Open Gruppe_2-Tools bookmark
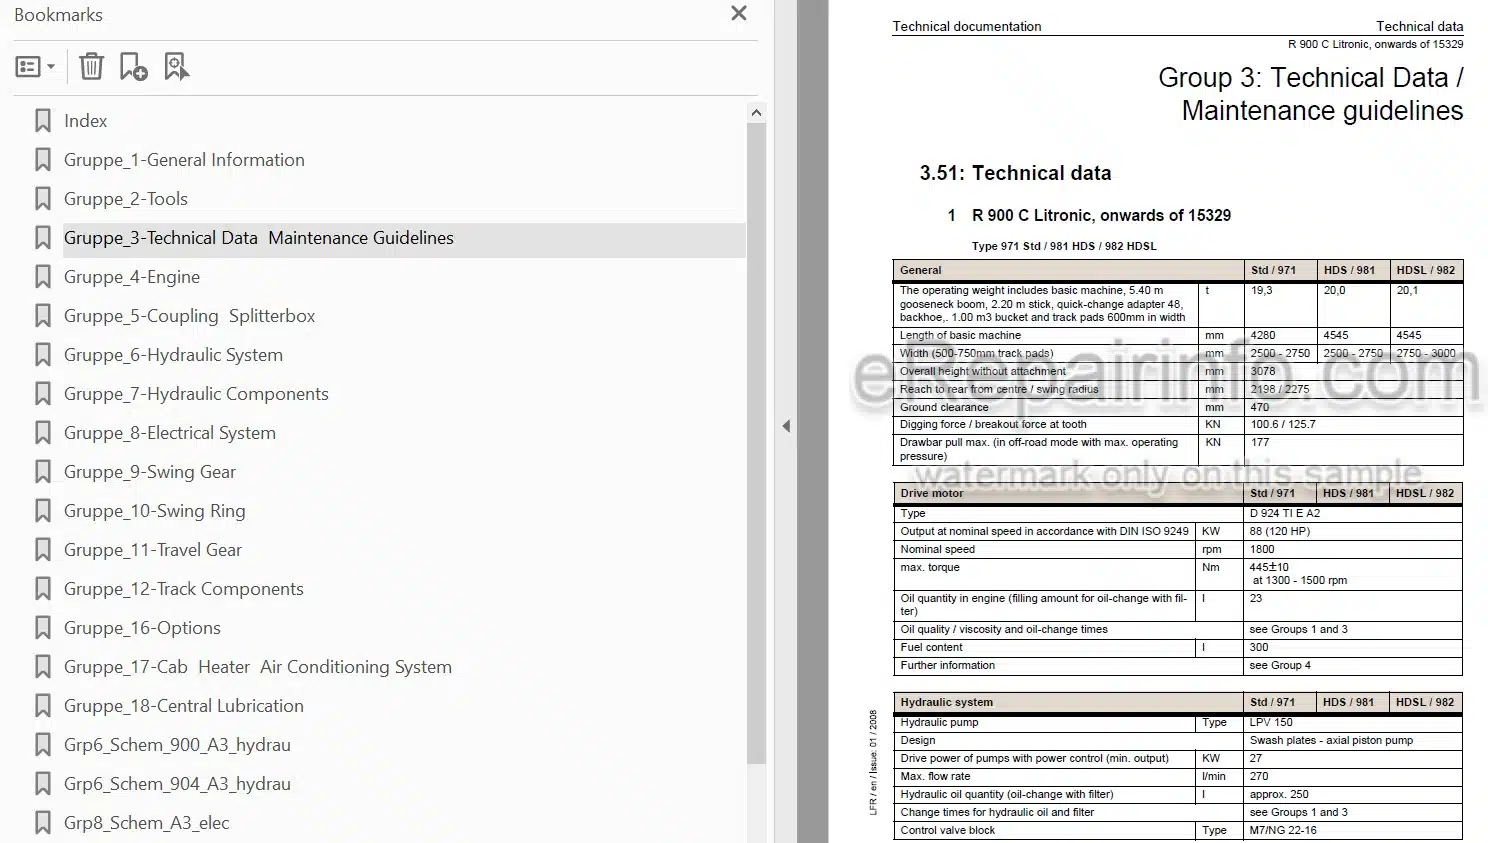This screenshot has width=1488, height=843. tap(126, 199)
